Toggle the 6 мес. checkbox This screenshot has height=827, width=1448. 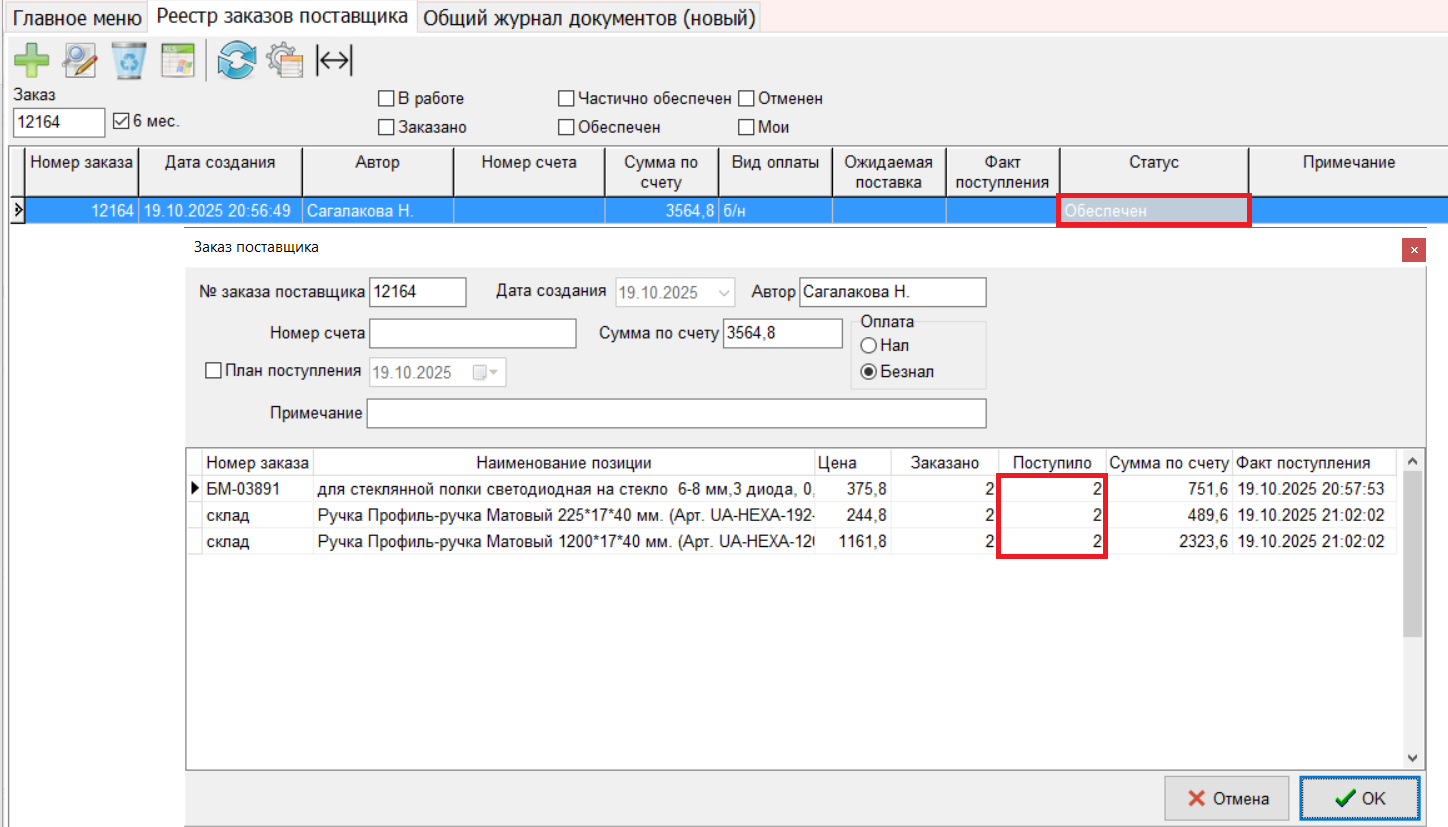122,121
